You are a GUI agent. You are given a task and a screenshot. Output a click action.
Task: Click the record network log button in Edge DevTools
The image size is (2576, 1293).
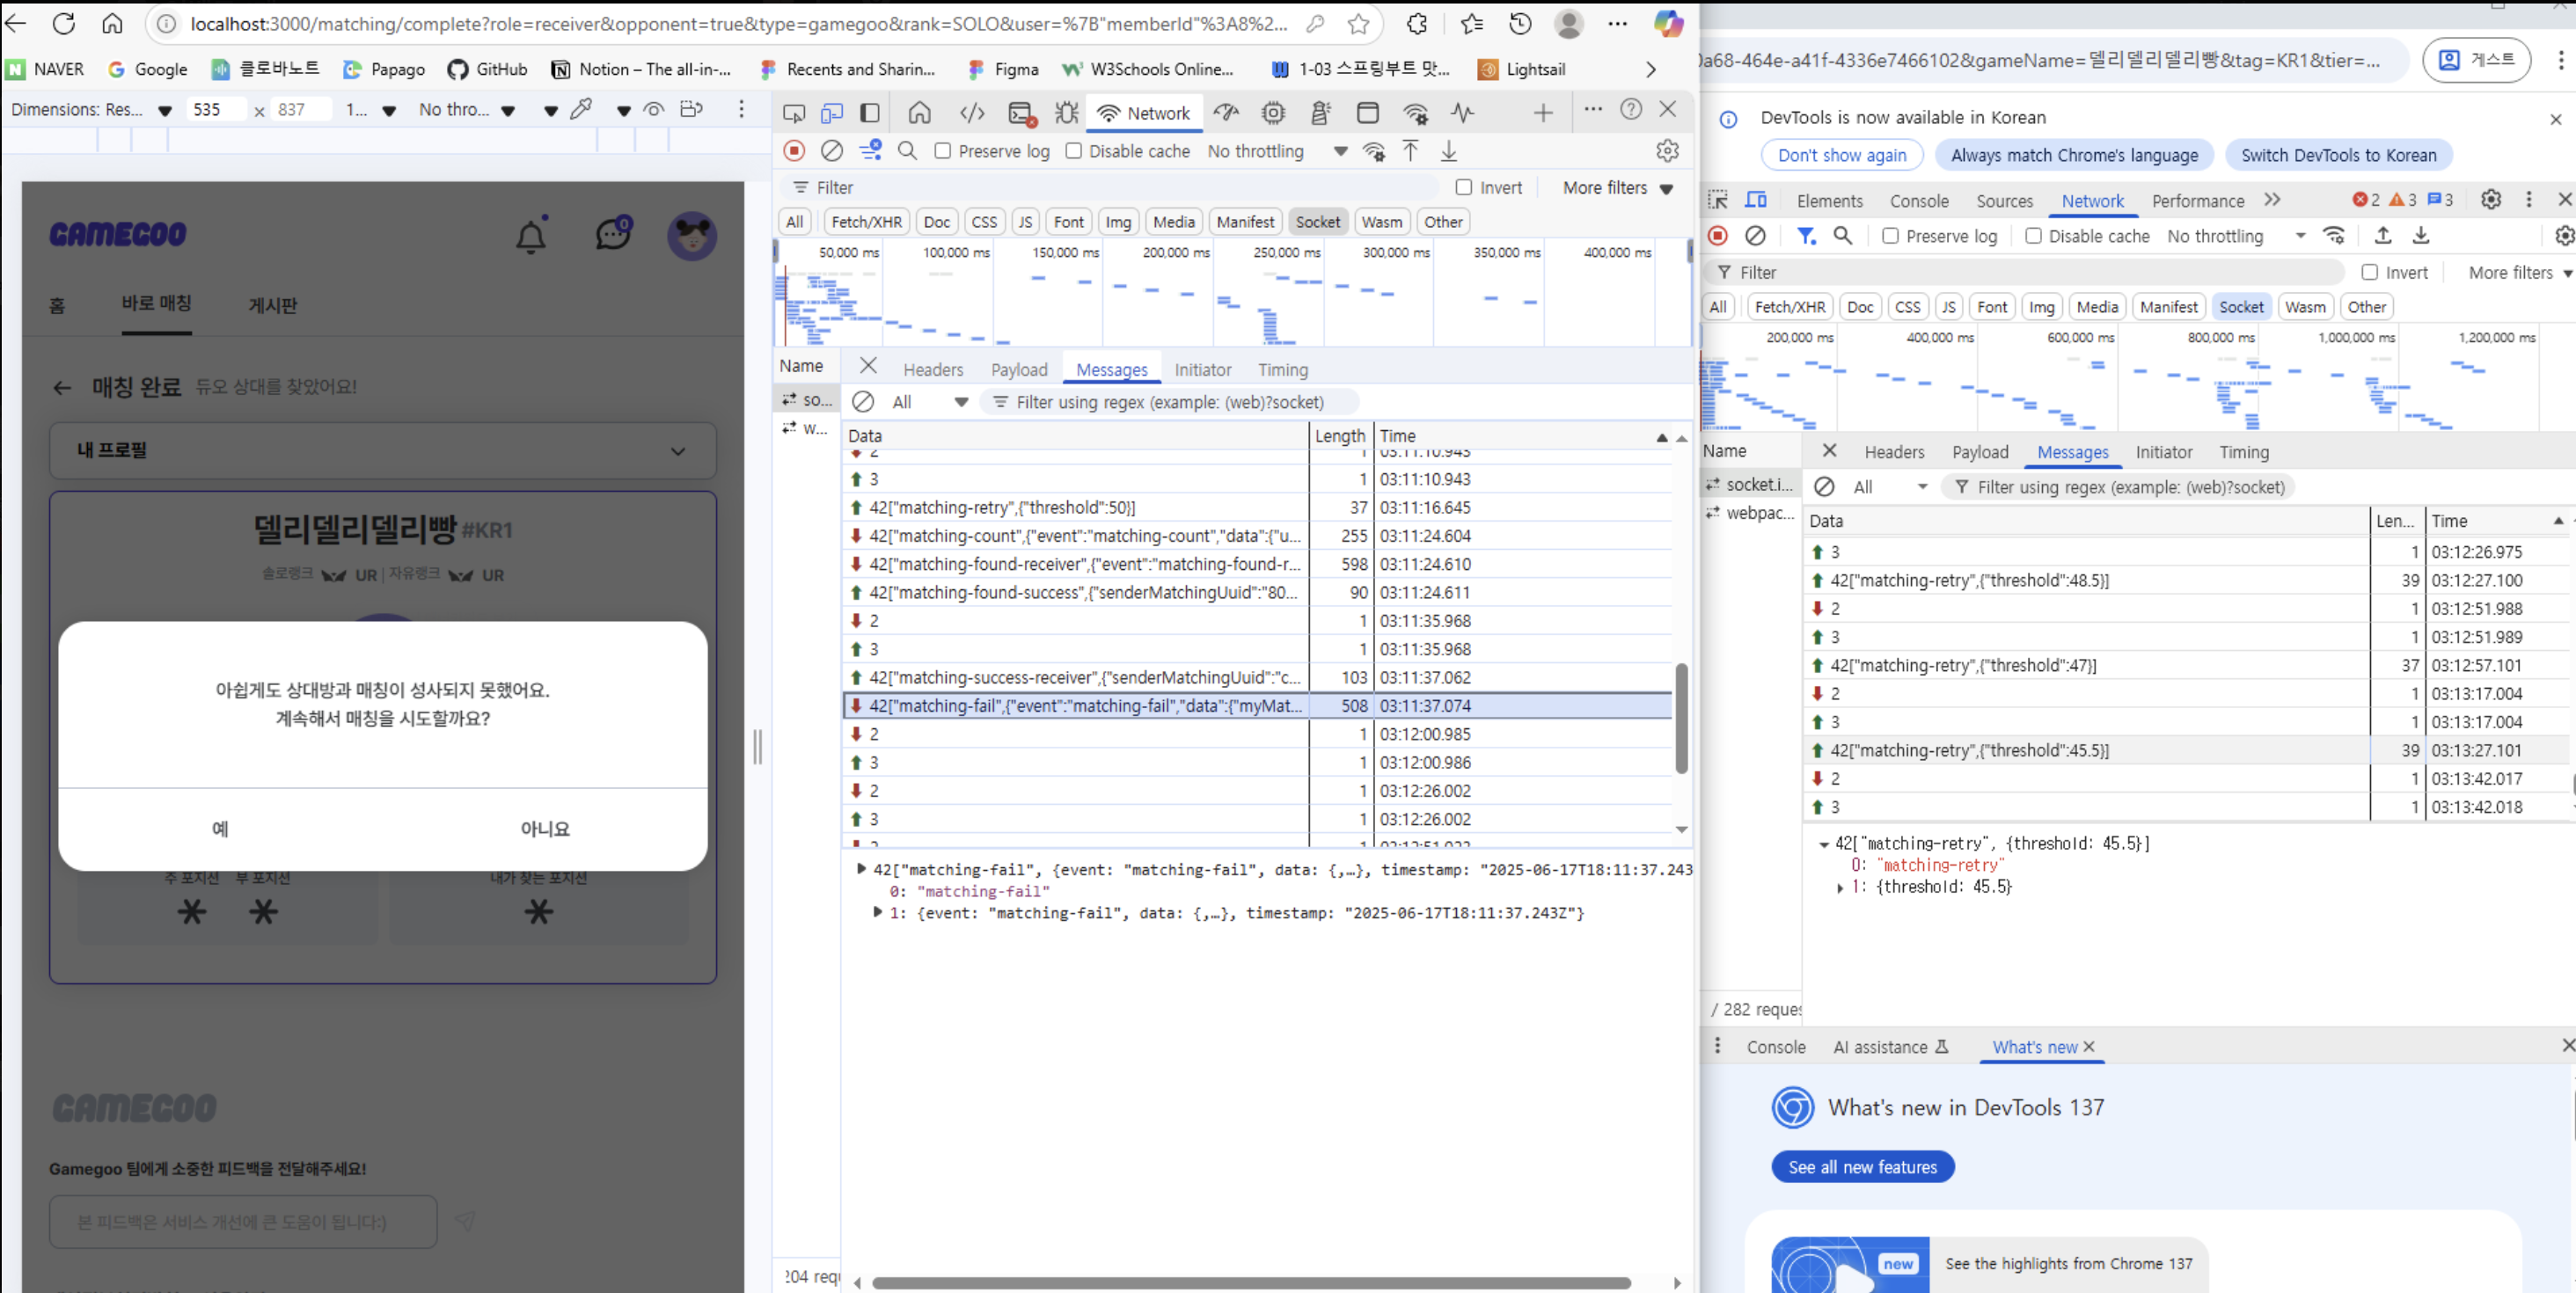[x=794, y=151]
